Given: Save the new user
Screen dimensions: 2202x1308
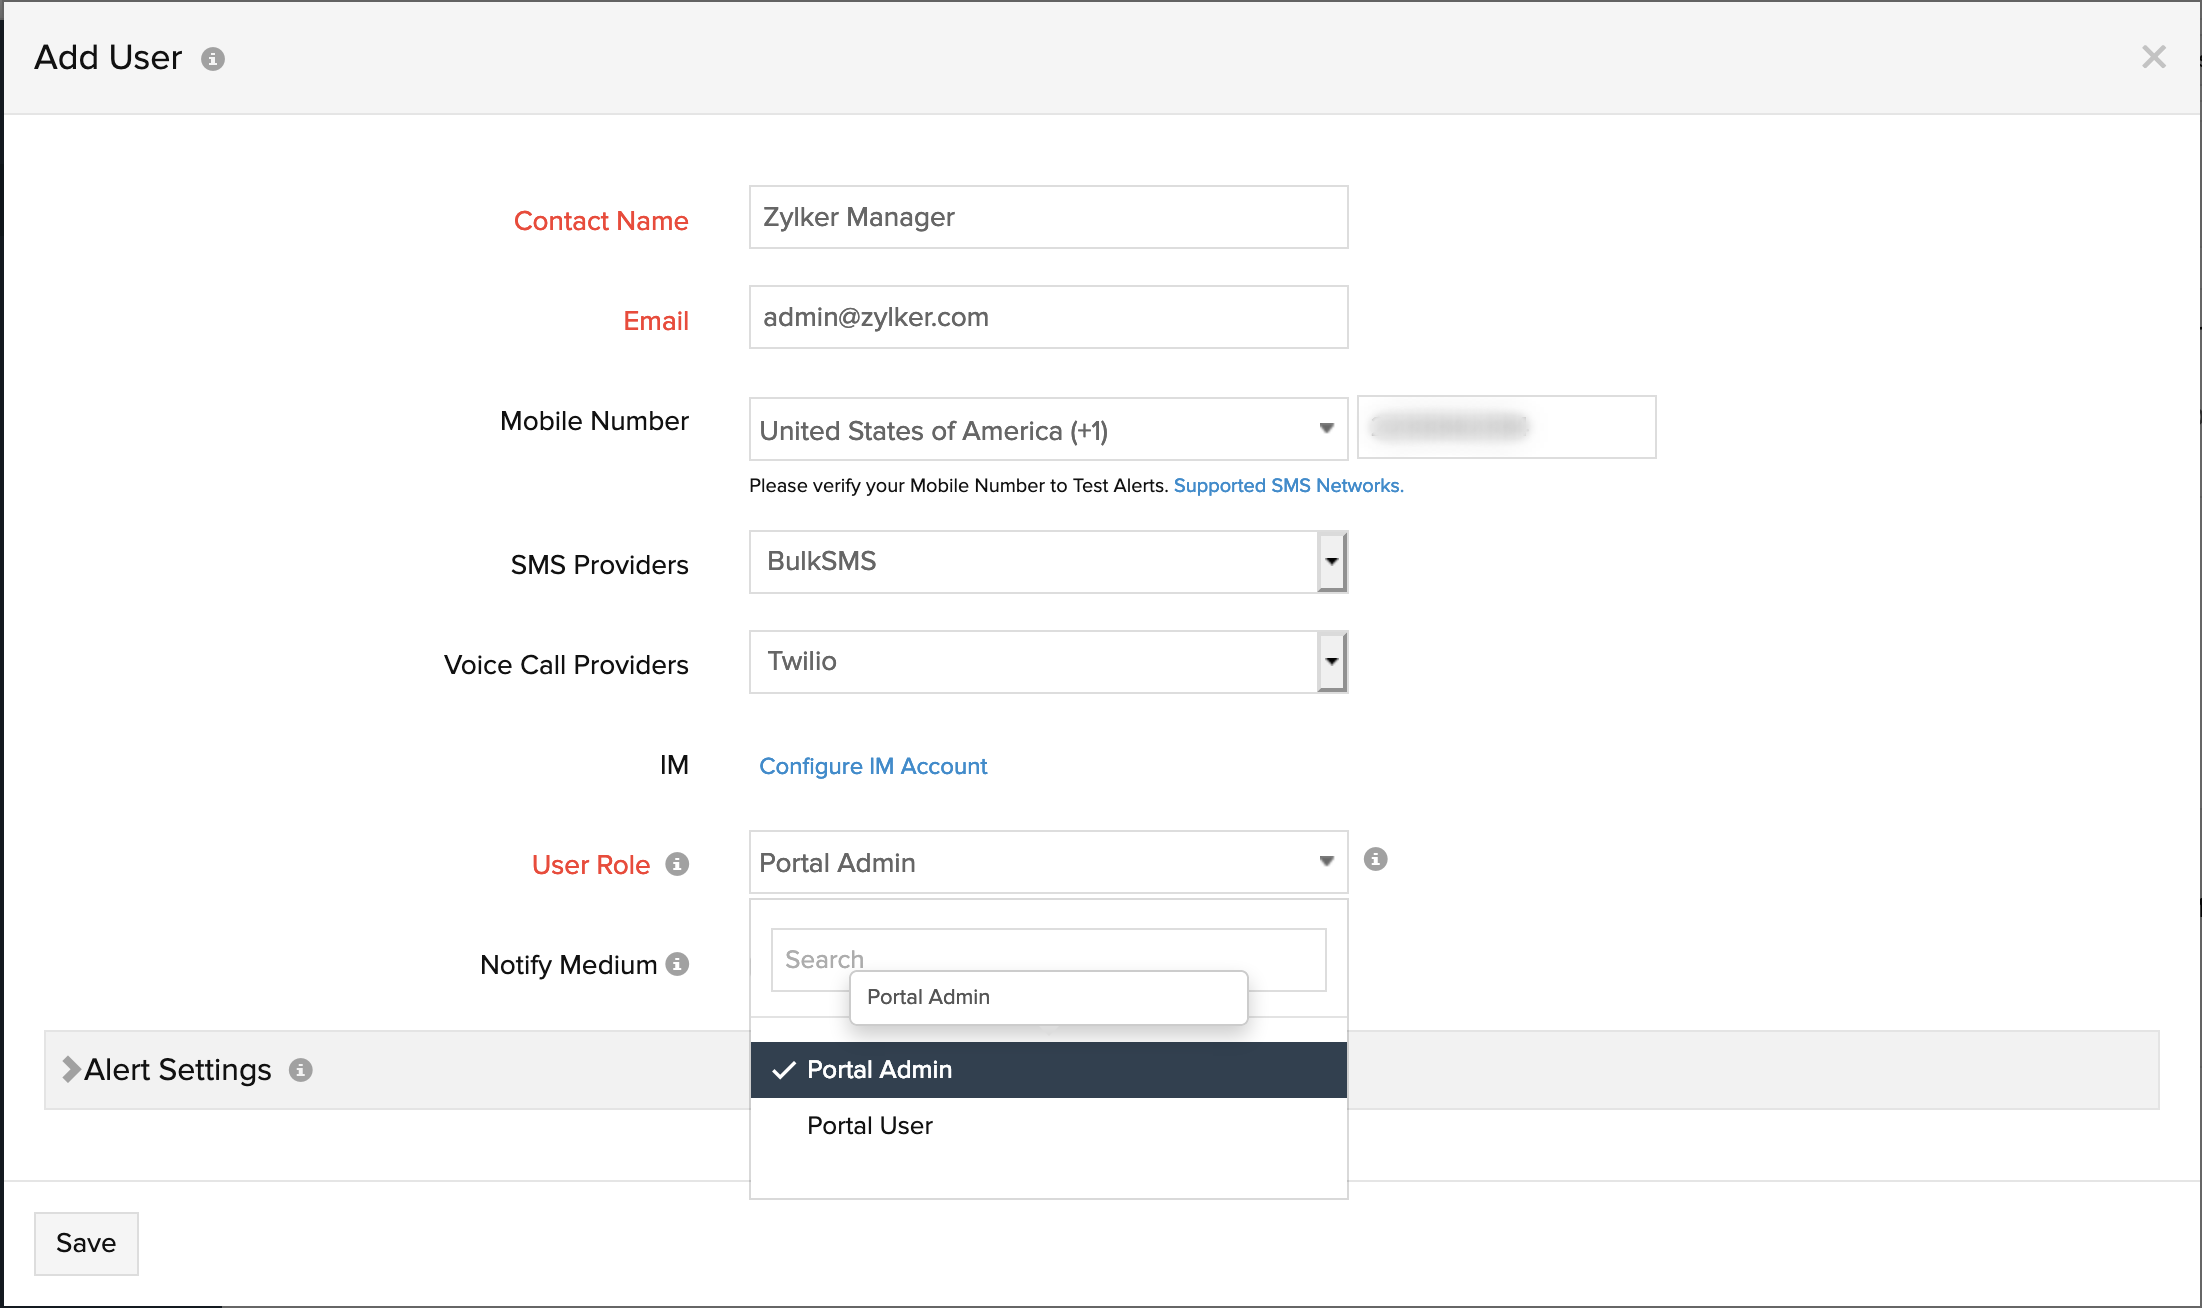Looking at the screenshot, I should point(86,1243).
